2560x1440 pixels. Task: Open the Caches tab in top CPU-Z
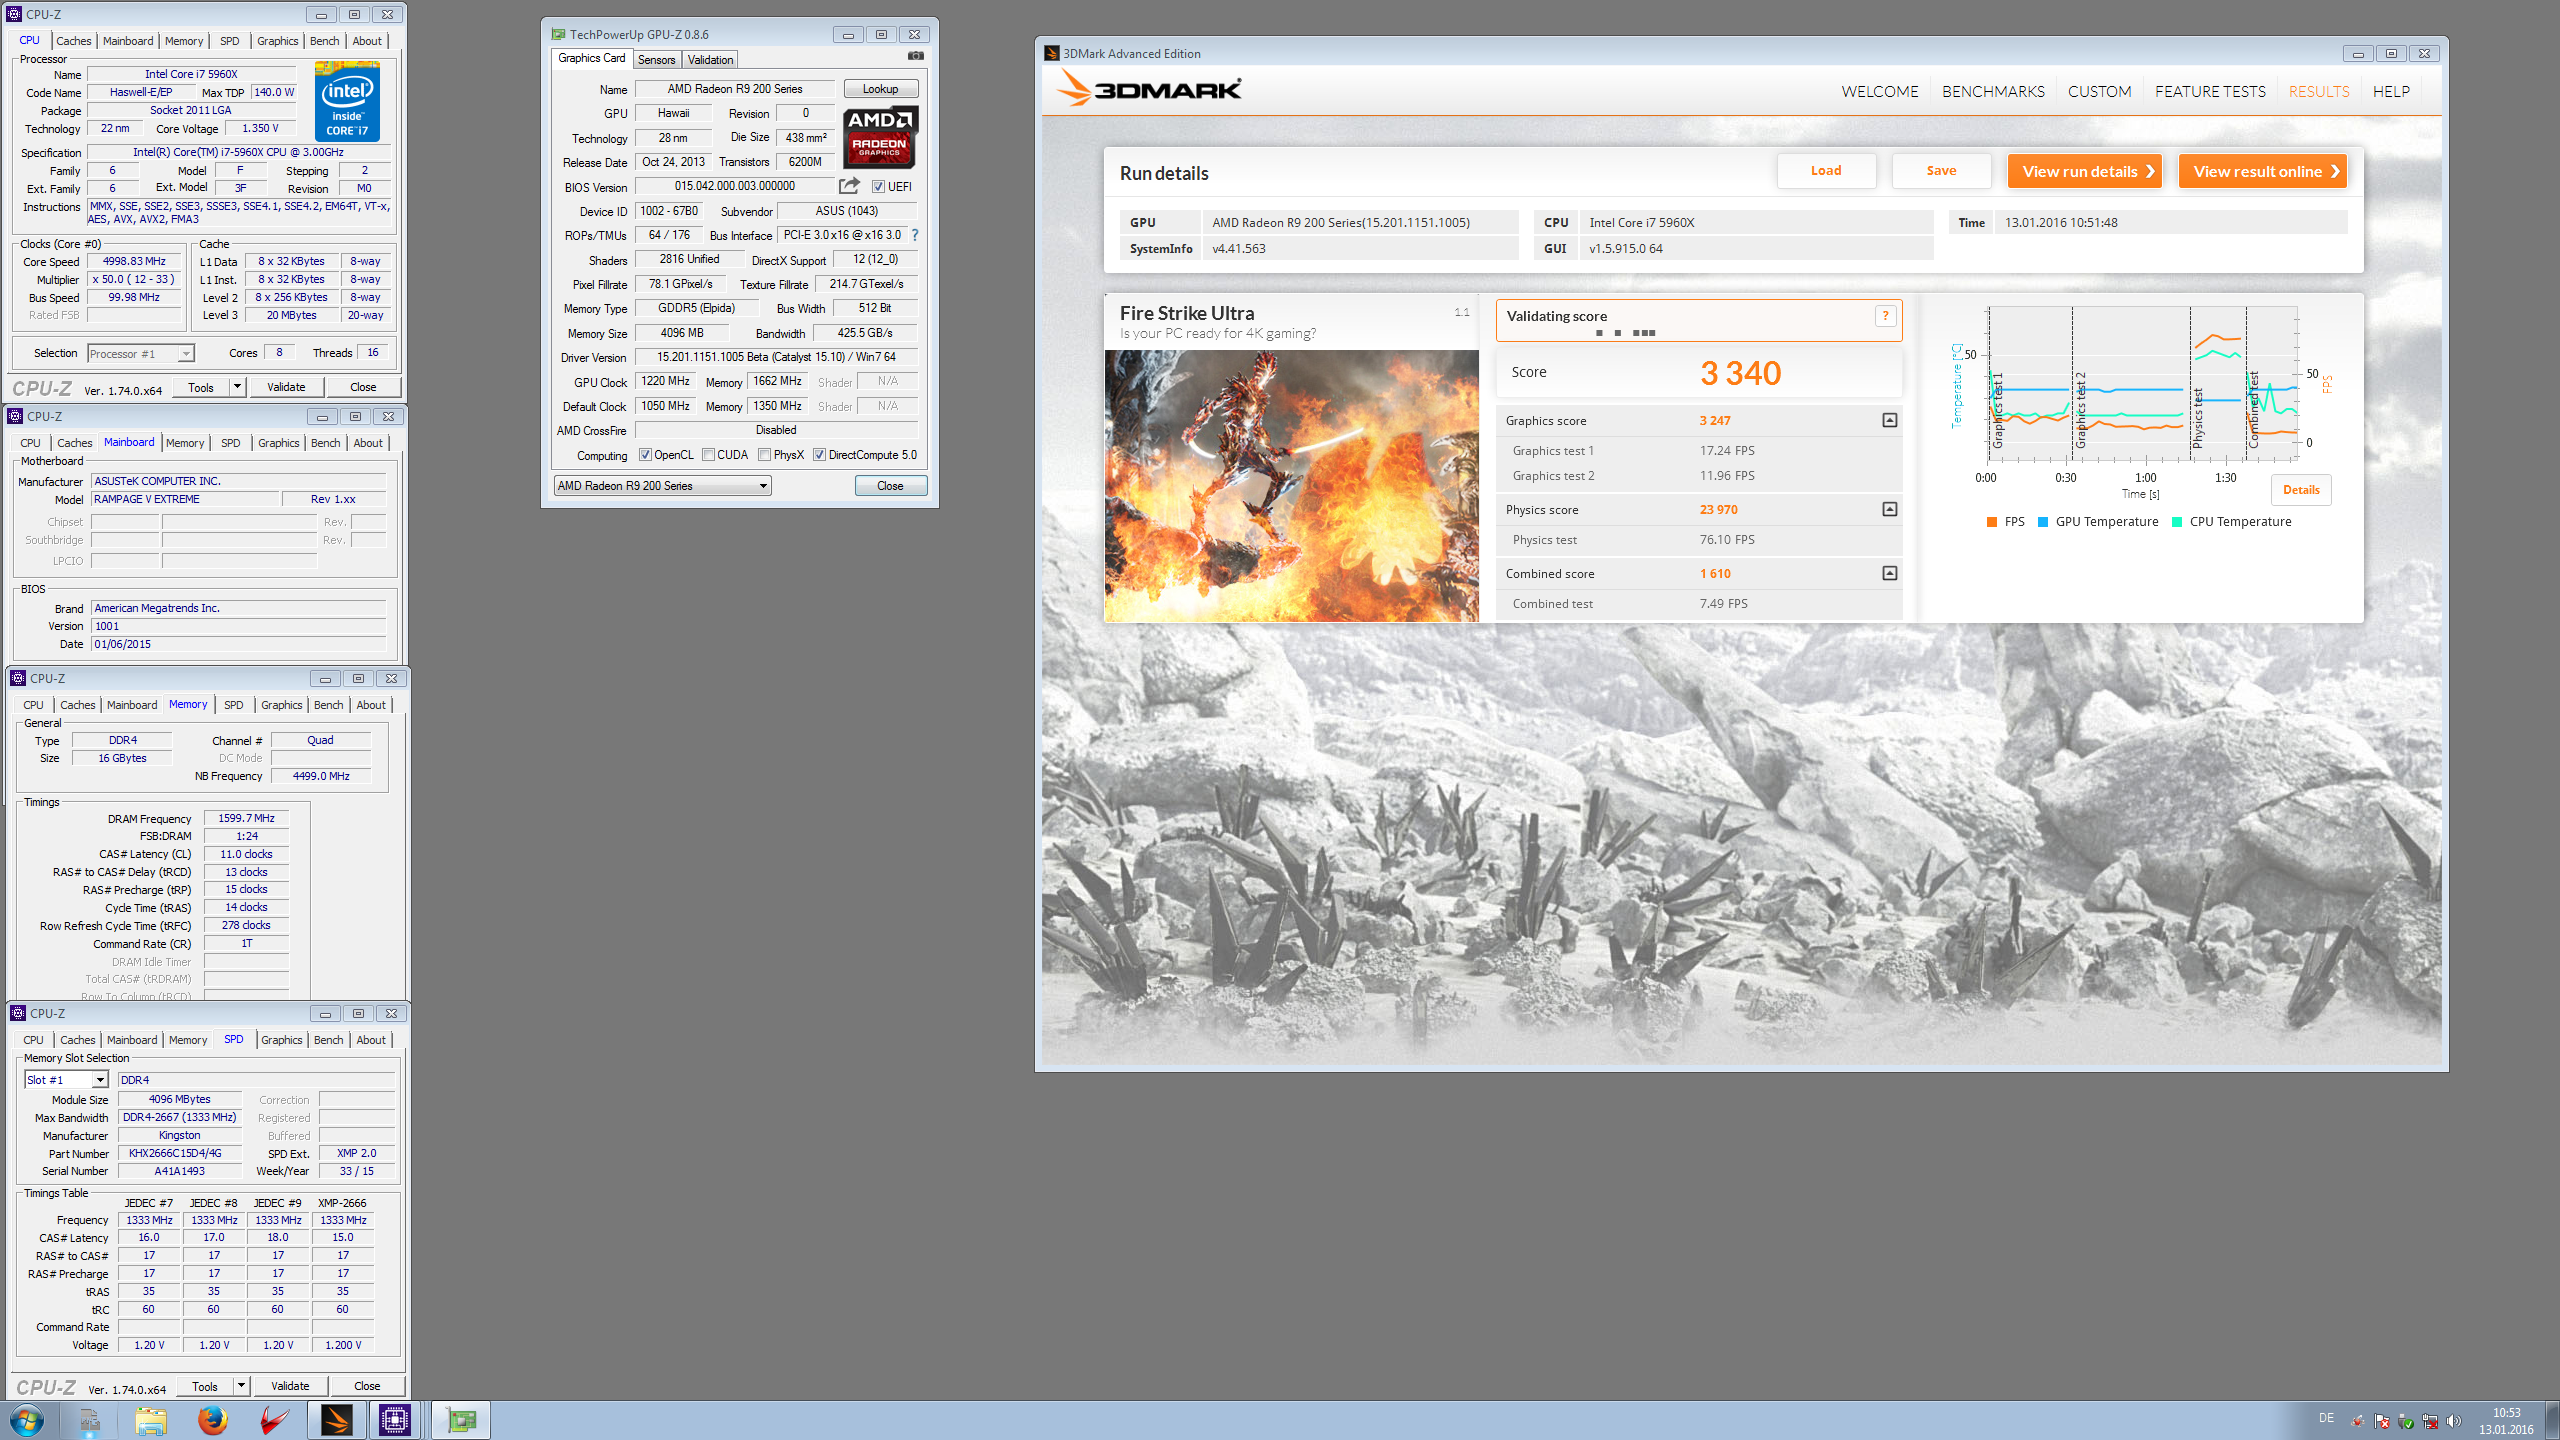click(x=73, y=41)
